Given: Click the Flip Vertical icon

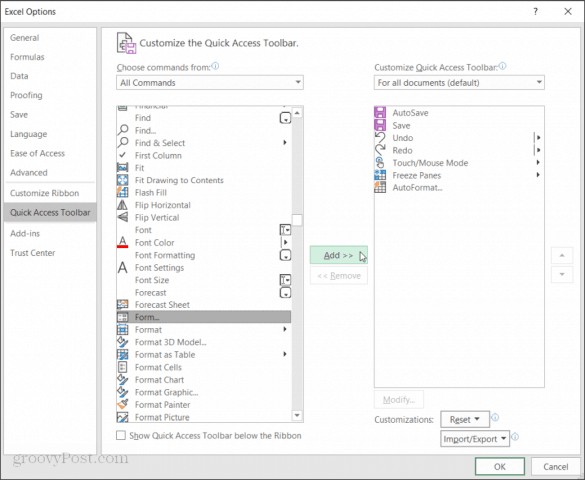Looking at the screenshot, I should (x=123, y=217).
